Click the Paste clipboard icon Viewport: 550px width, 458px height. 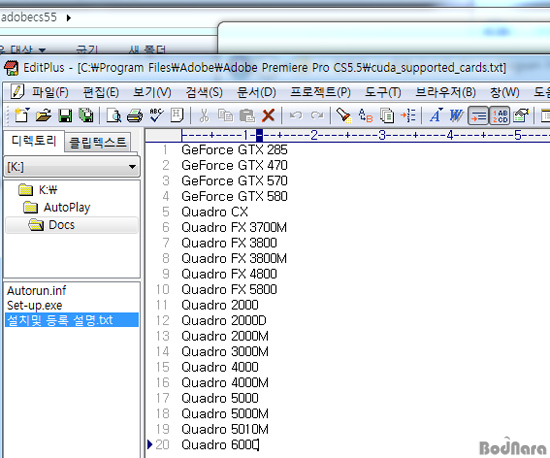(x=247, y=115)
